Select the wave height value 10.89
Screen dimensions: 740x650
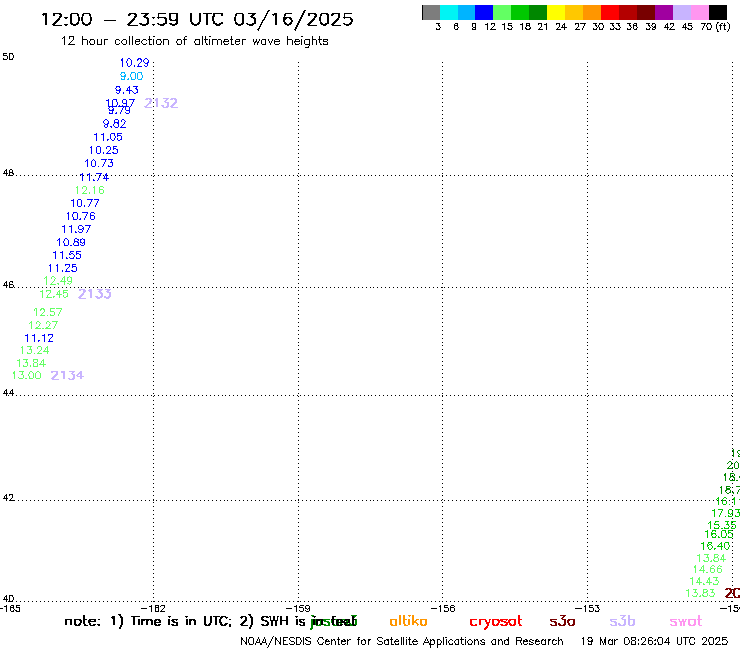pos(71,242)
